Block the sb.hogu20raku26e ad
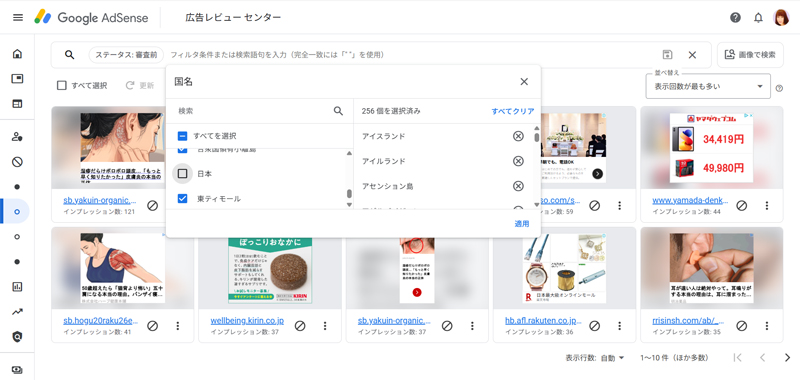Viewport: 800px width, 380px height. pos(153,325)
